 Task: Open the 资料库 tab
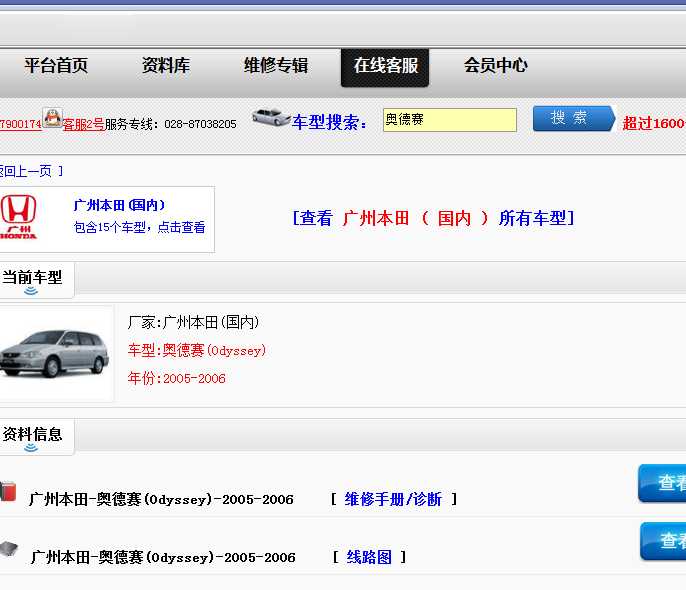tap(166, 66)
